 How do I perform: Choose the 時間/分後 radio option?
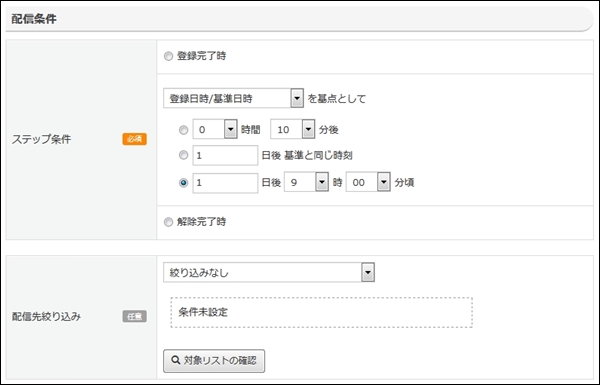(x=184, y=130)
